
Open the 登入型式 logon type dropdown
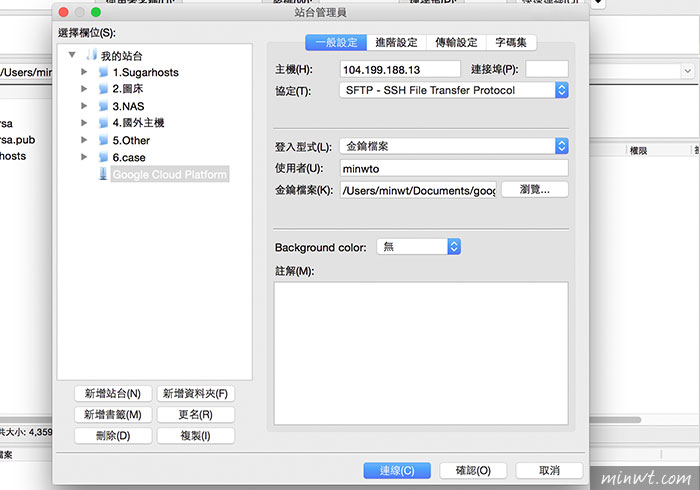click(x=454, y=146)
